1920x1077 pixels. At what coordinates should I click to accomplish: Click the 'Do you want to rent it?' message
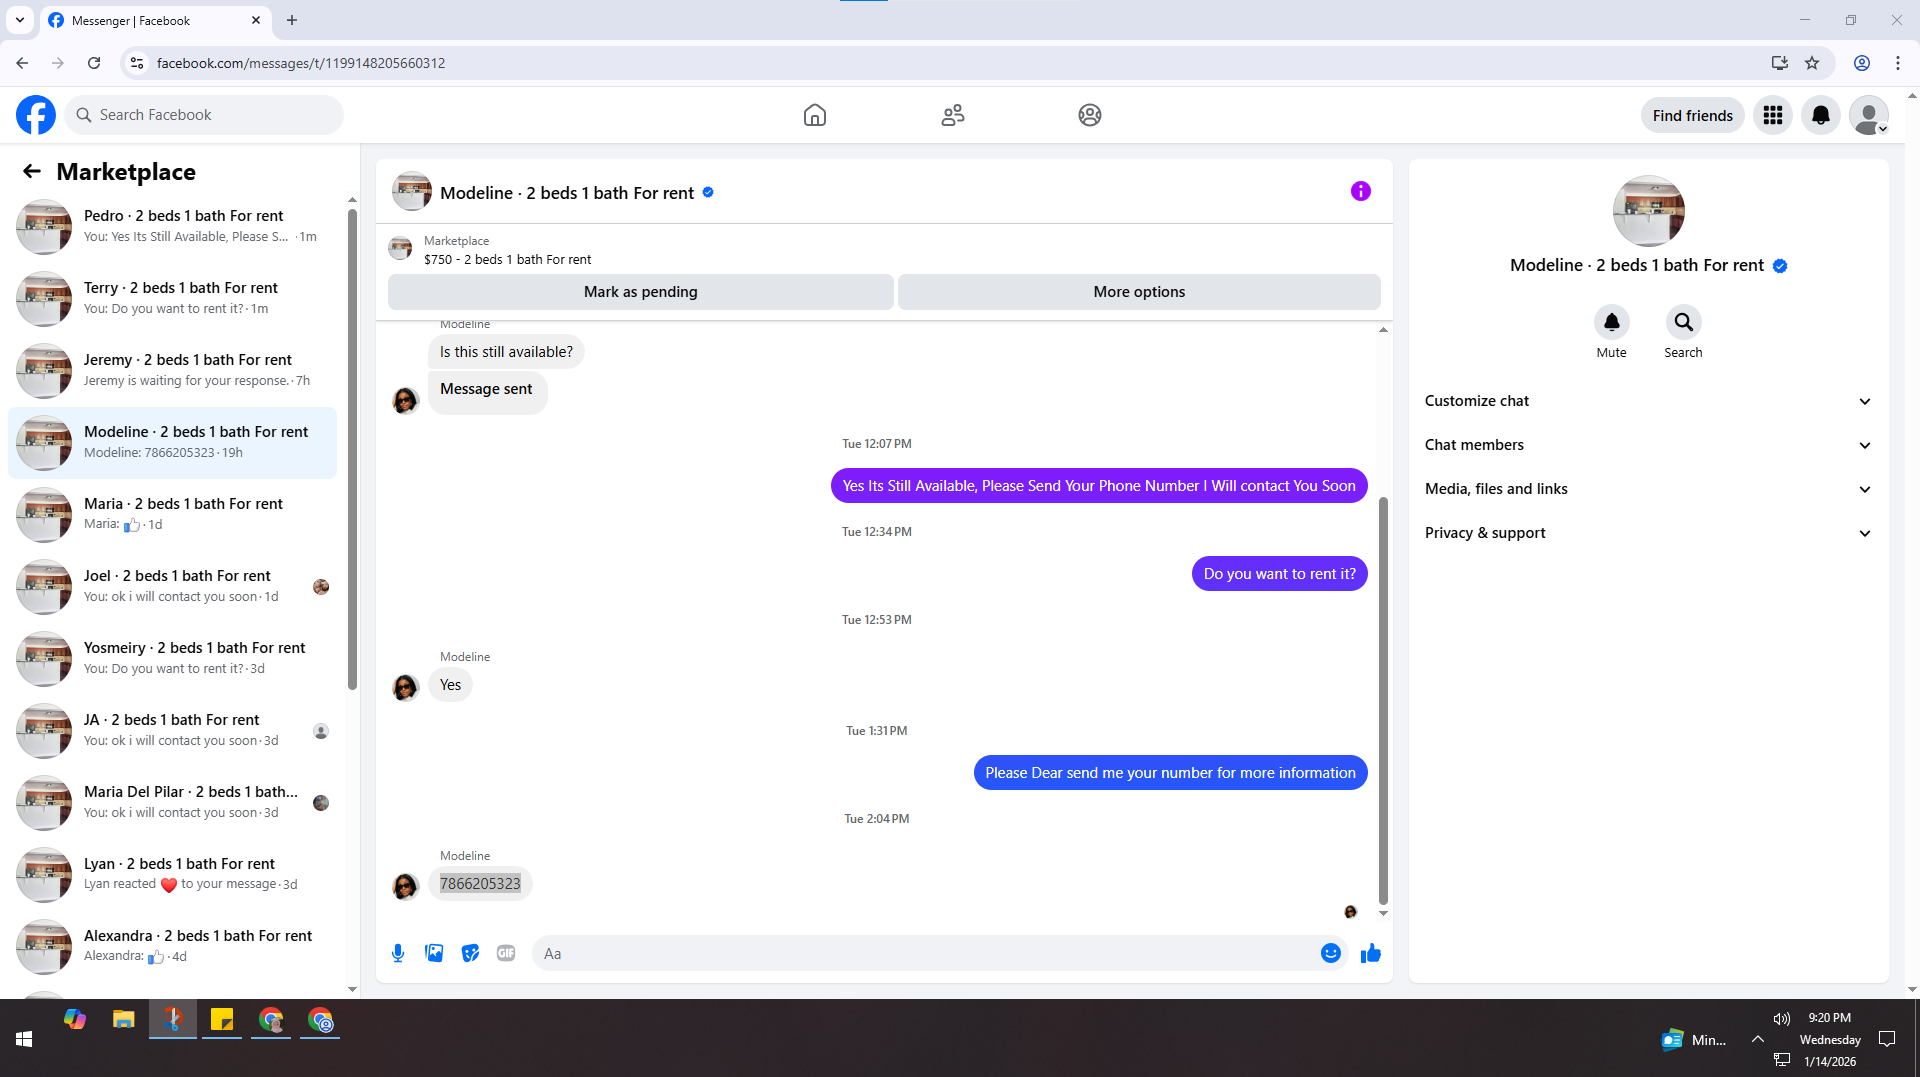pyautogui.click(x=1279, y=574)
